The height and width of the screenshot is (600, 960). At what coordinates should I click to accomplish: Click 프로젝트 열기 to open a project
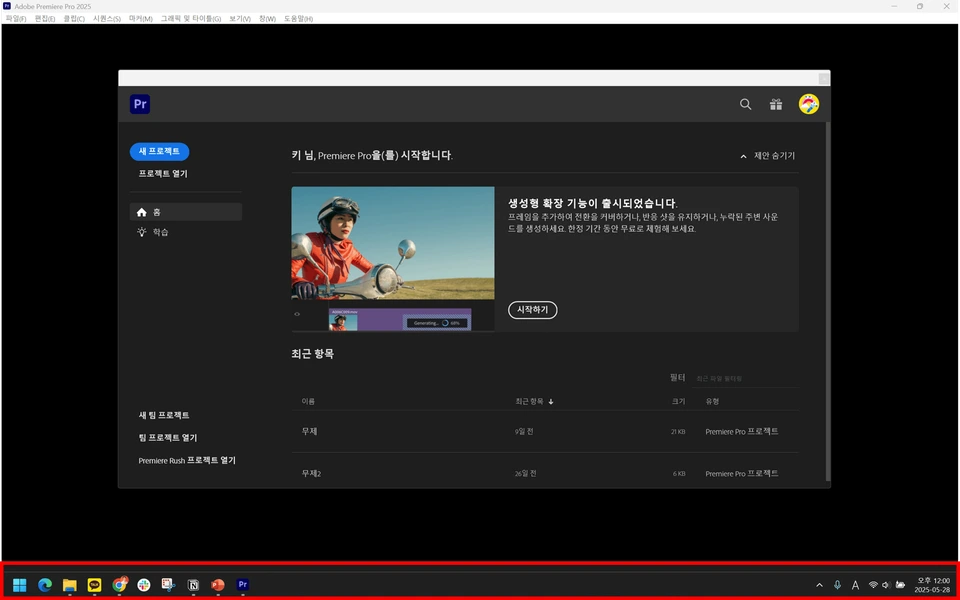(163, 174)
